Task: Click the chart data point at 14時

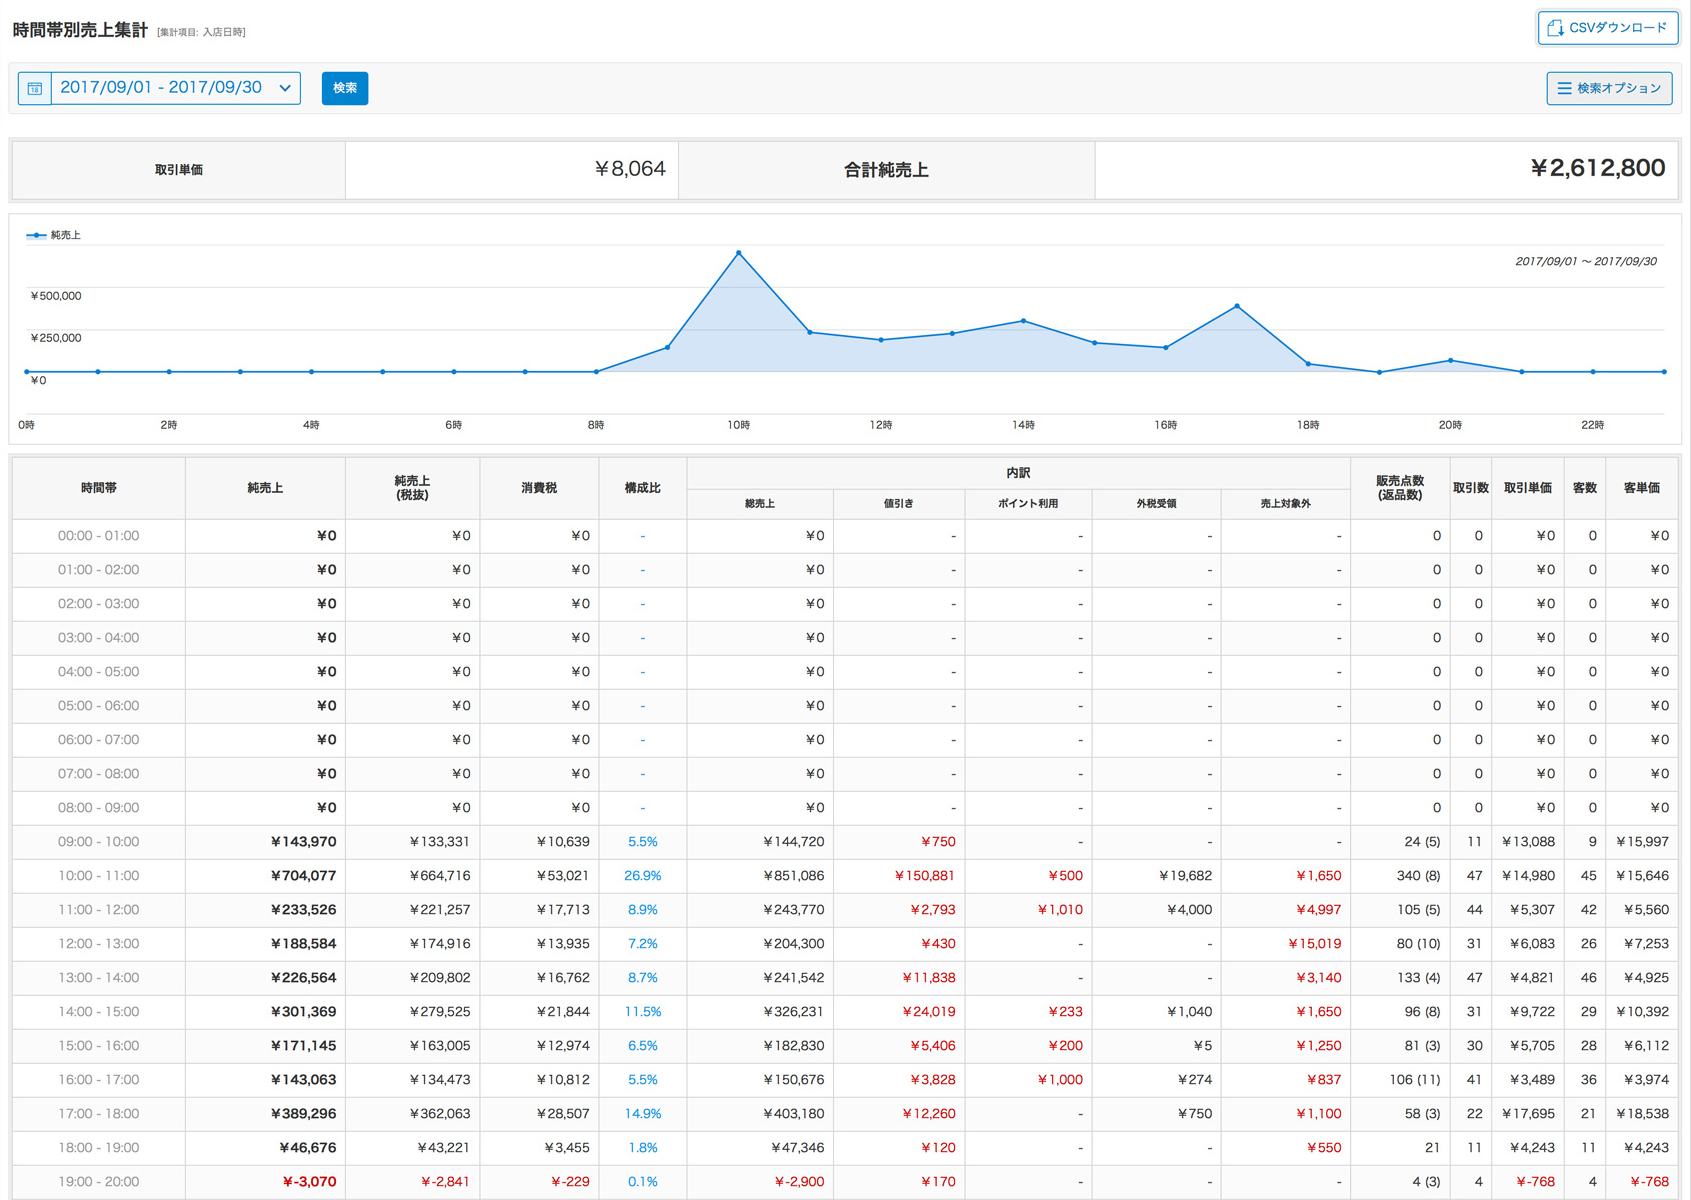Action: pyautogui.click(x=1023, y=321)
